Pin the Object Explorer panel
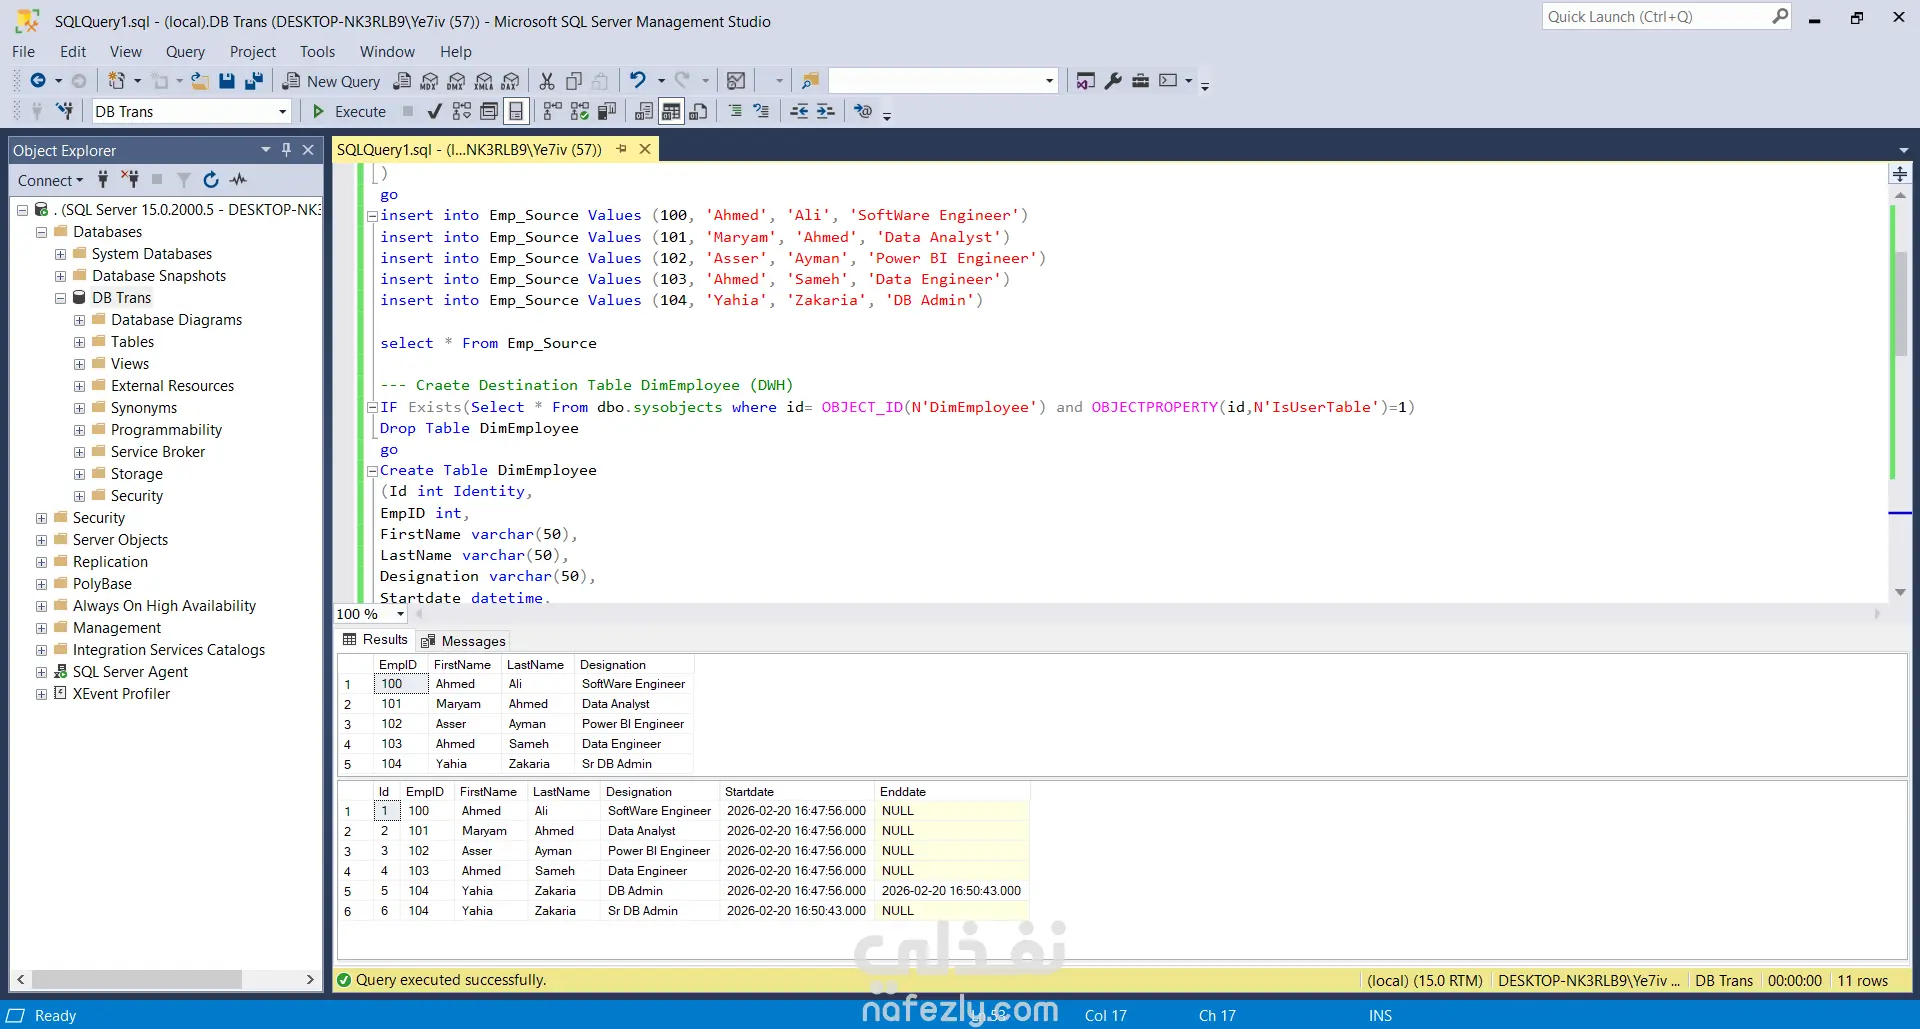This screenshot has height=1029, width=1920. 286,150
